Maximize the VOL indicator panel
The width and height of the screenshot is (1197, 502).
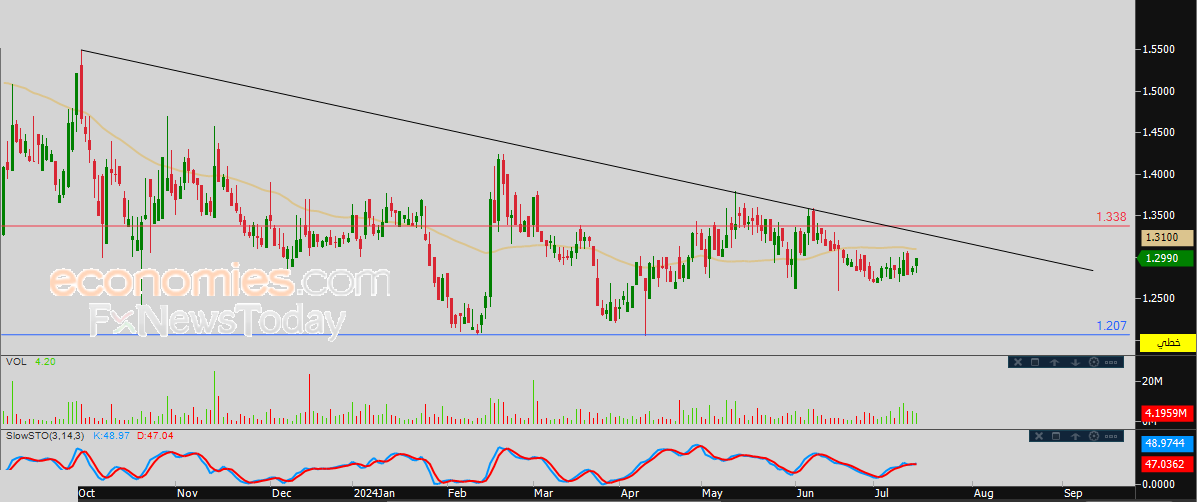click(1035, 362)
